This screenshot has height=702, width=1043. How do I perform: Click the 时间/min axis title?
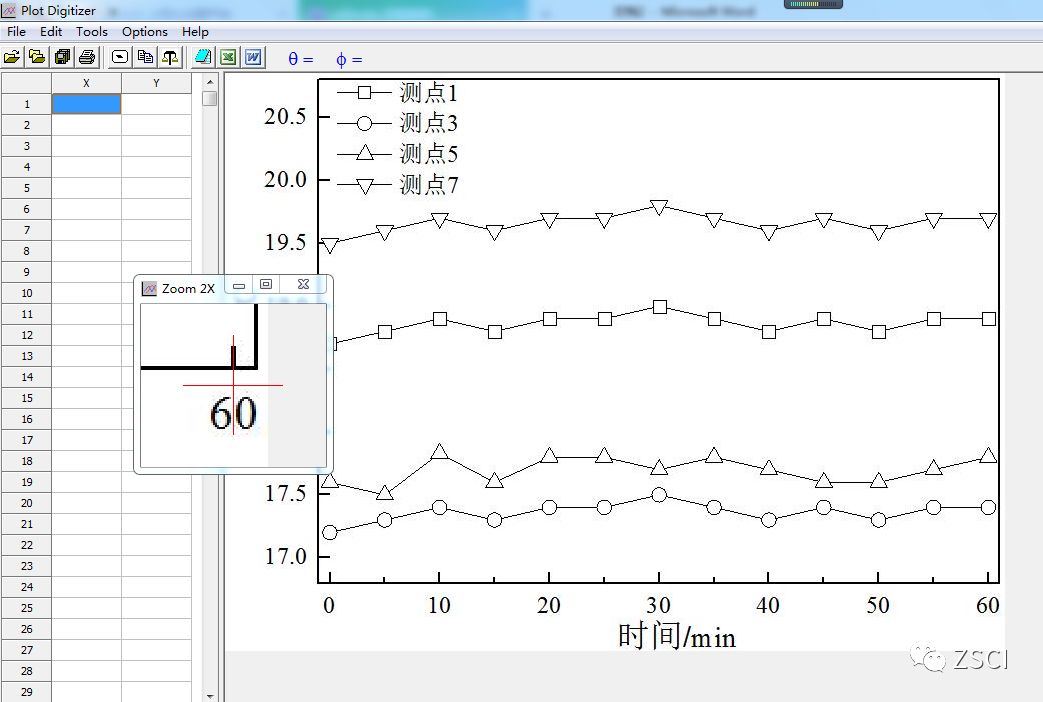click(x=676, y=635)
